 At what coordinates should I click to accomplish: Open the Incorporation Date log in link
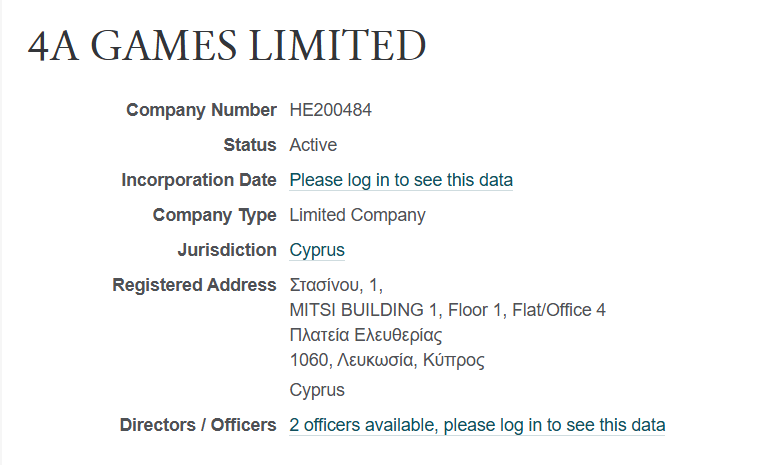401,180
